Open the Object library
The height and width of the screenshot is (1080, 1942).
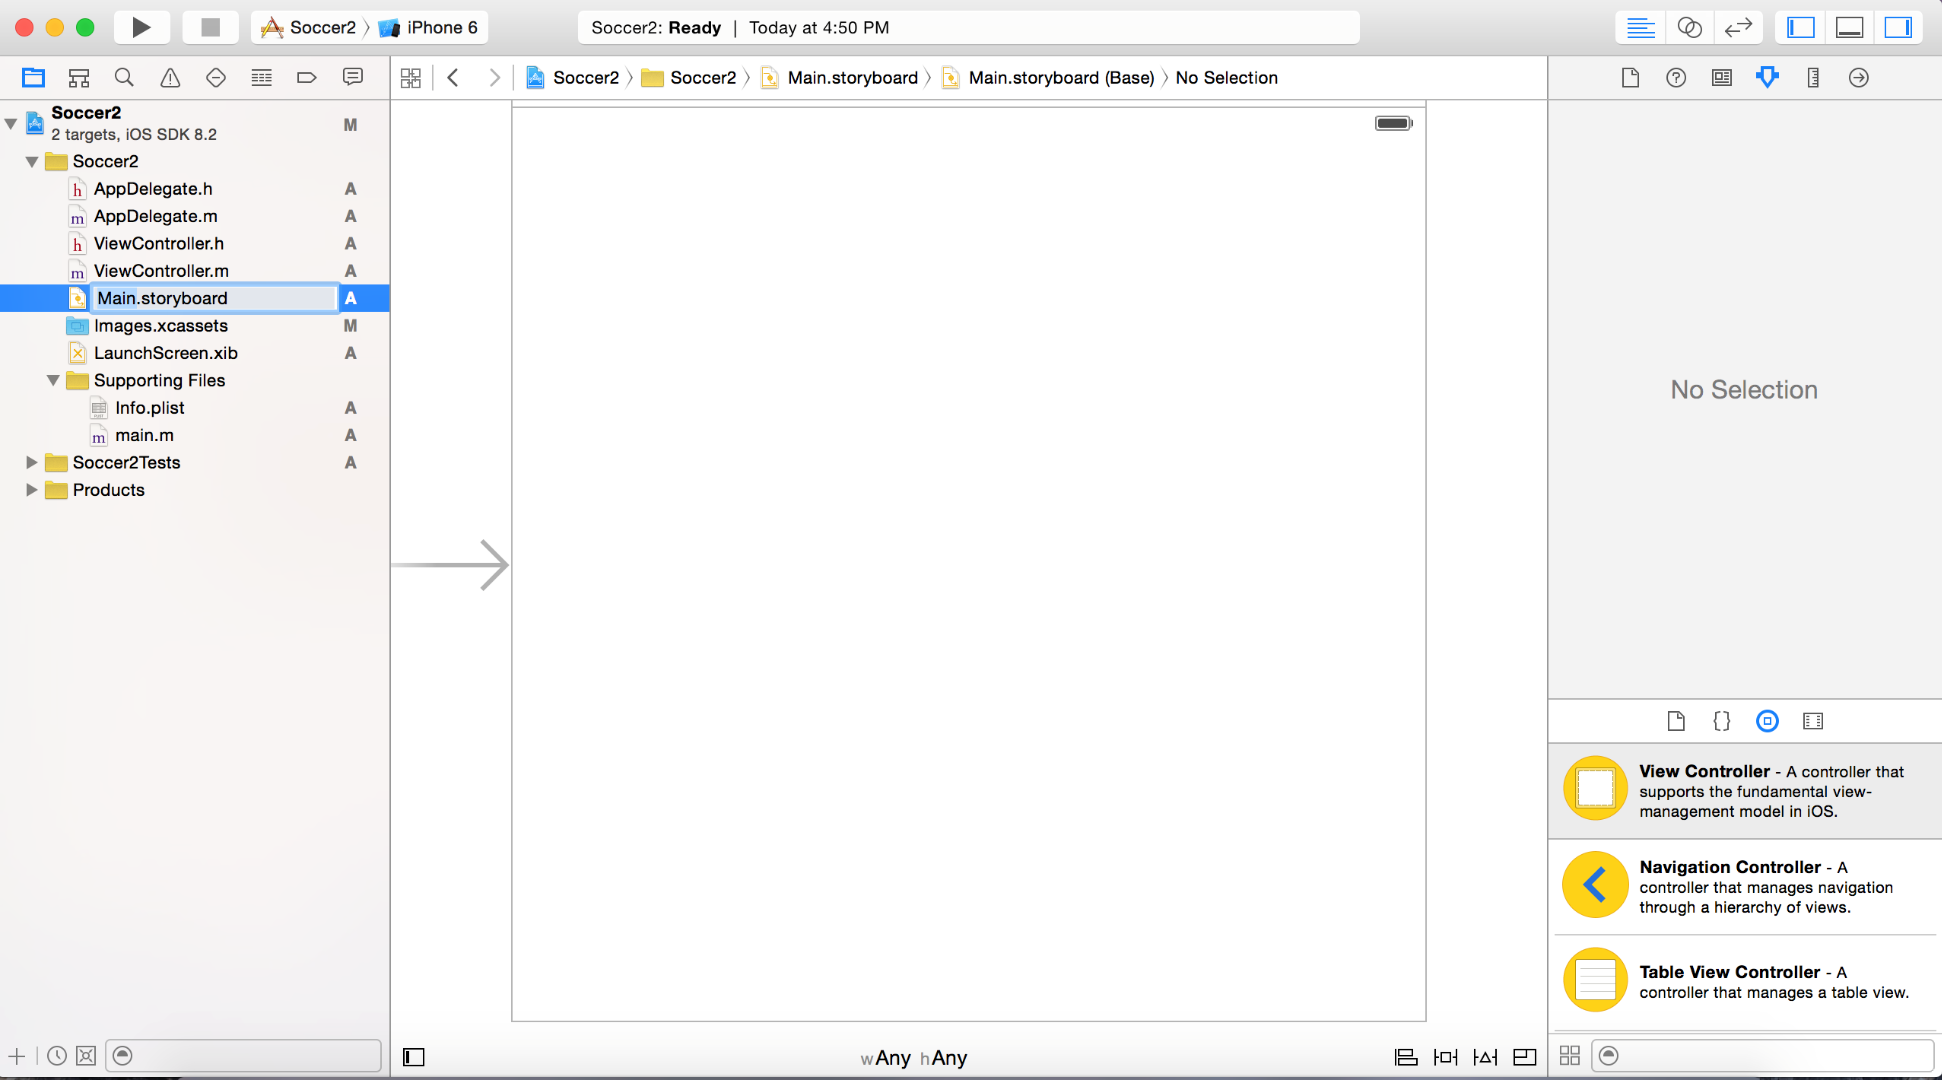pos(1766,720)
